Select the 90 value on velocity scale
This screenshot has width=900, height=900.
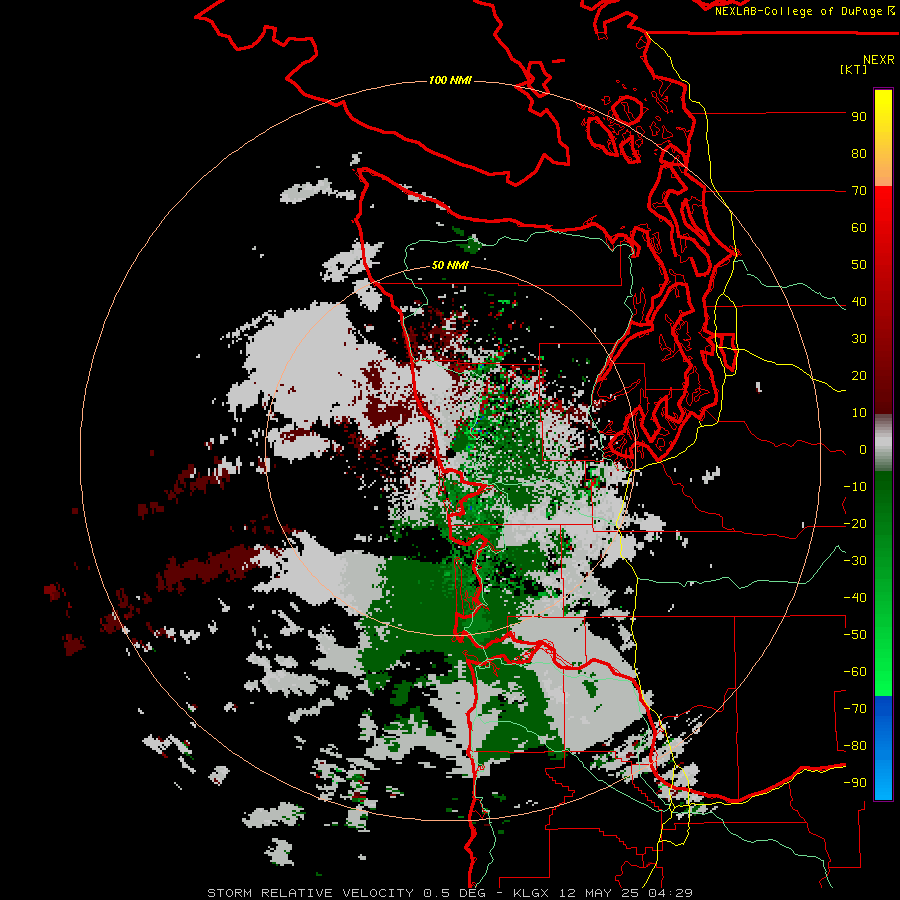coord(859,117)
